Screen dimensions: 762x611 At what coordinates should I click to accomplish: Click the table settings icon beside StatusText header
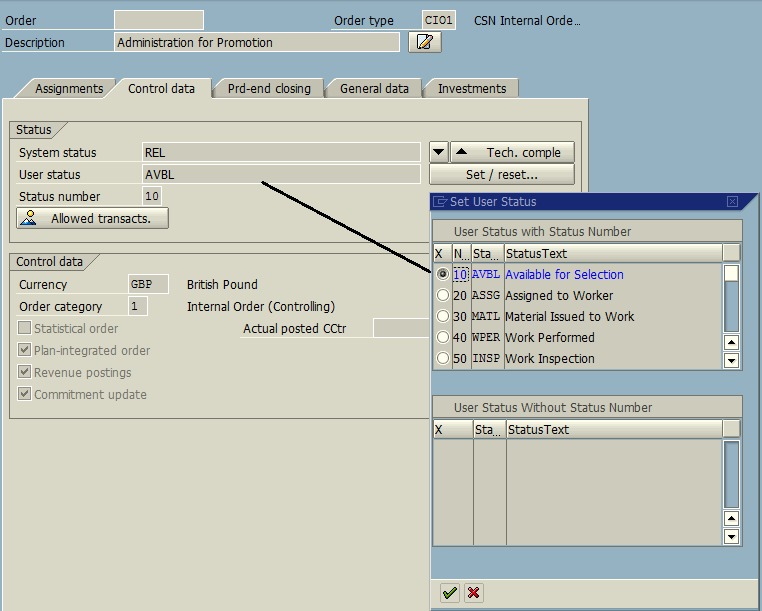pos(731,253)
